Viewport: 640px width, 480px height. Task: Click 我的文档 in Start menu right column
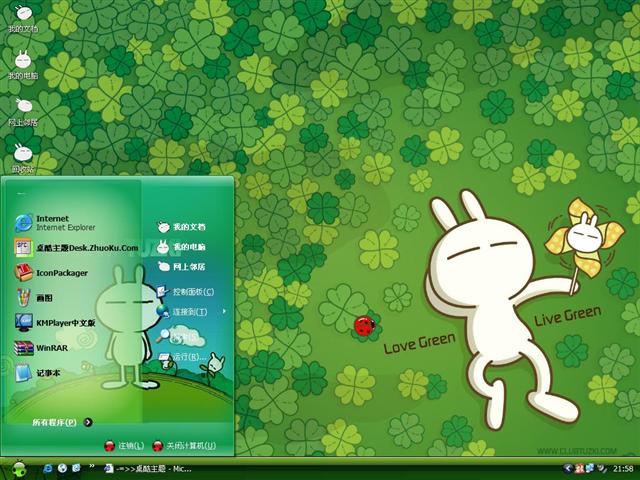coord(181,227)
